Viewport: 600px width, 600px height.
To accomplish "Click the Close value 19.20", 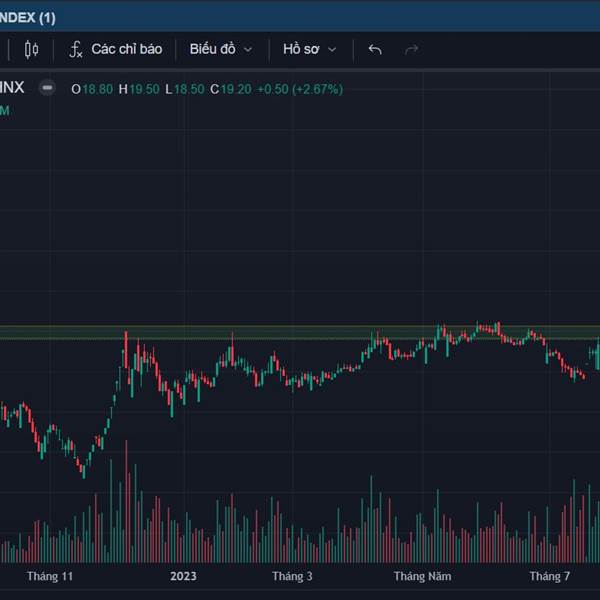I will pos(236,89).
